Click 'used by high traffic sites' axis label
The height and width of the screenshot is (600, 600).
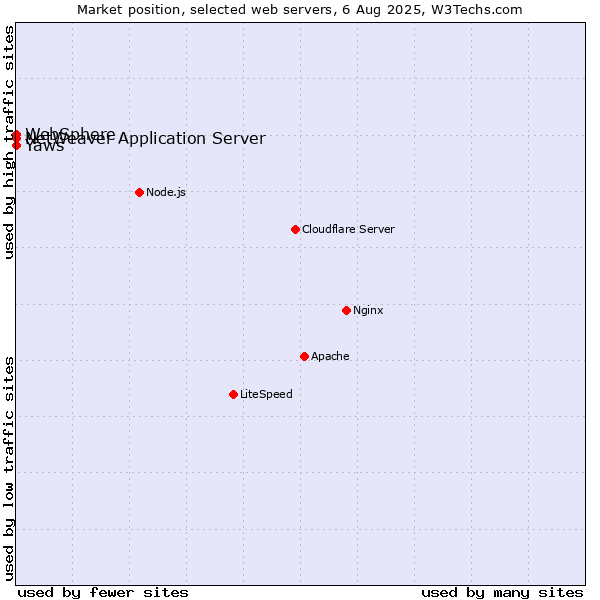[x=9, y=142]
